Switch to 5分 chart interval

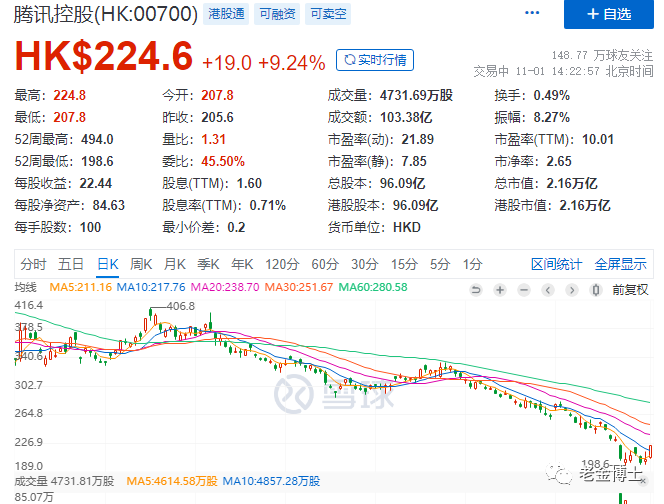tap(440, 264)
